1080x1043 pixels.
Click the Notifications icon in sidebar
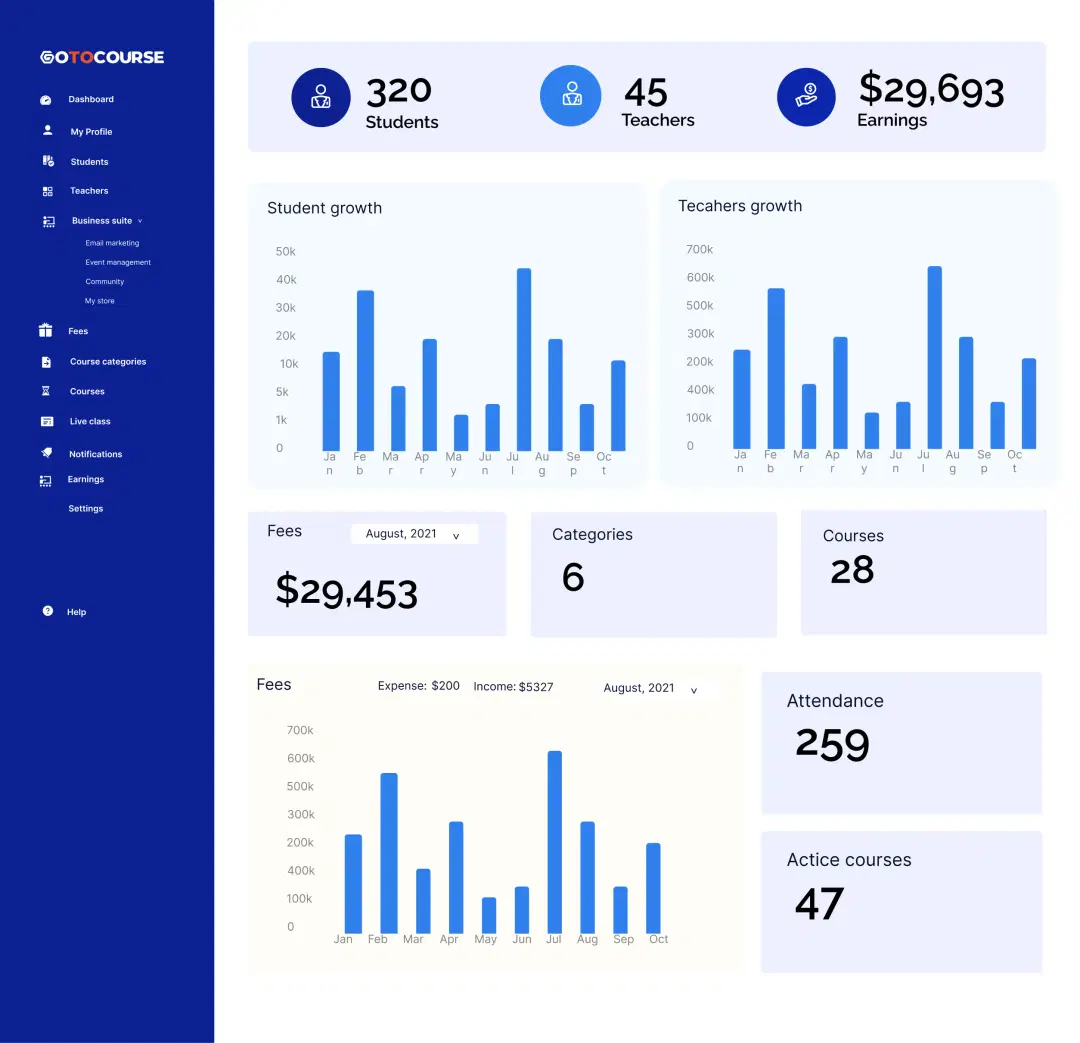pyautogui.click(x=47, y=453)
